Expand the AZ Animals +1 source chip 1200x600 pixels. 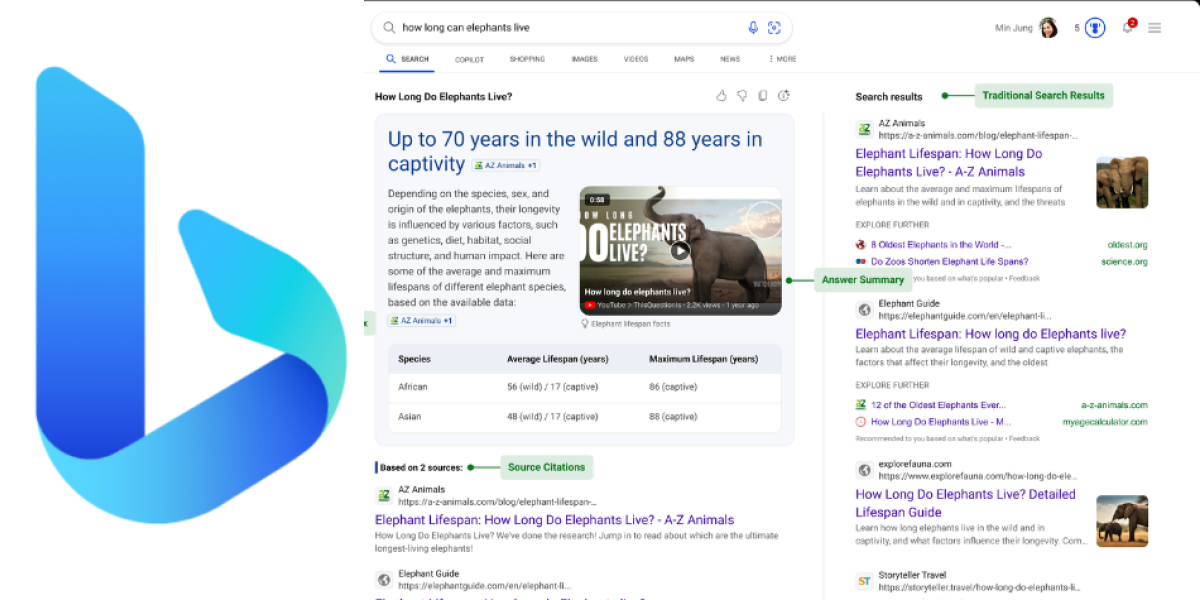(x=505, y=164)
